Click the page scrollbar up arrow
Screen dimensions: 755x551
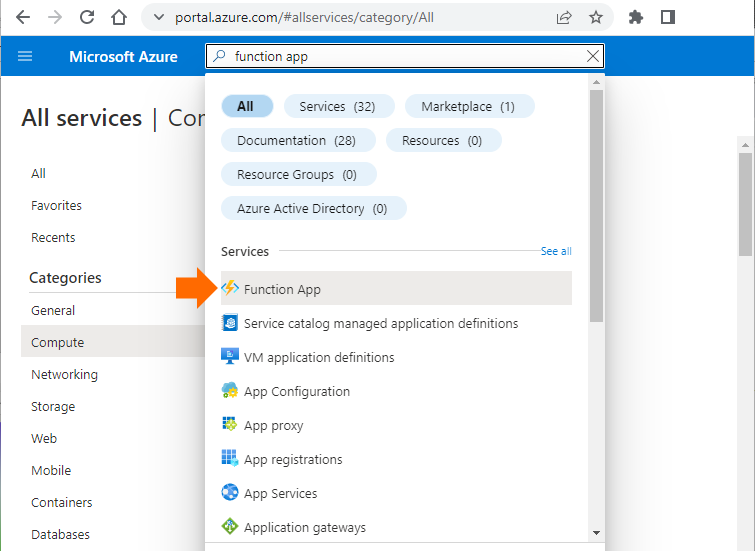(745, 145)
